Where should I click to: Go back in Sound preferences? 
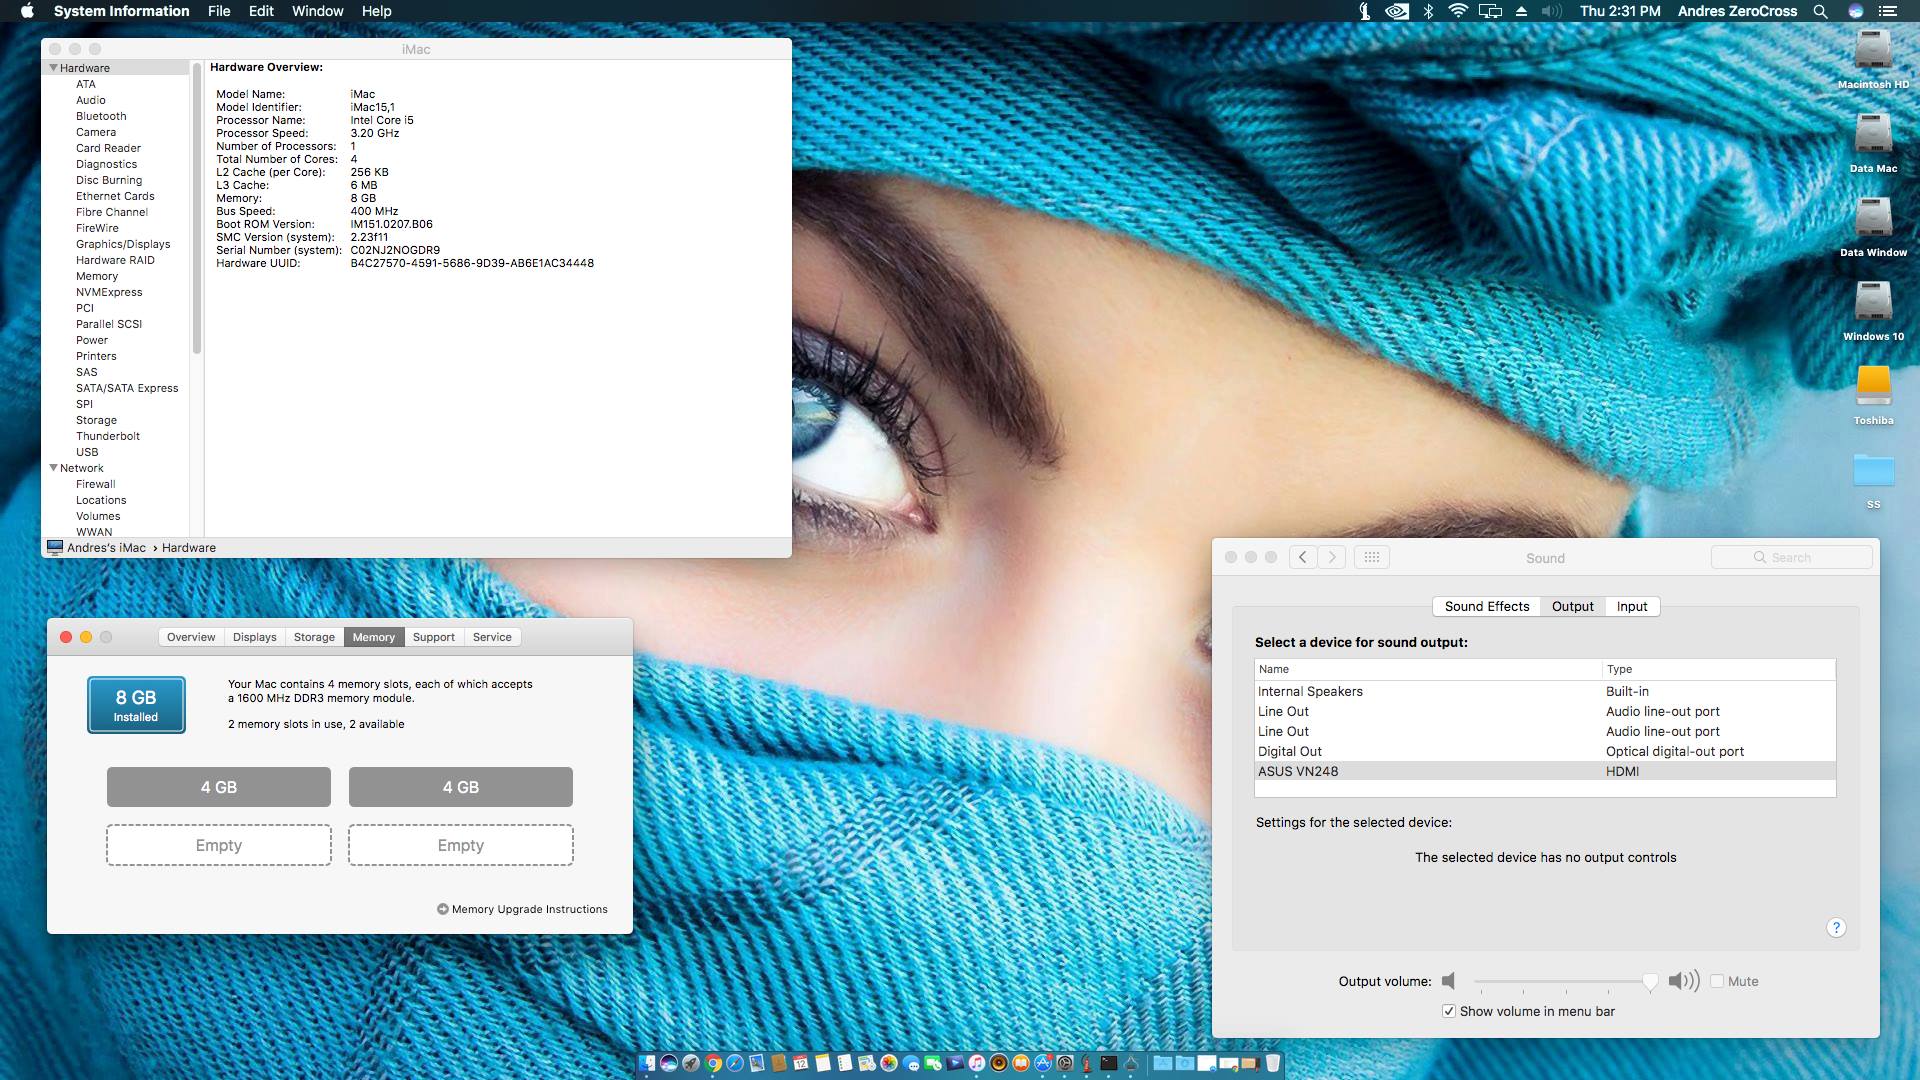pos(1302,557)
